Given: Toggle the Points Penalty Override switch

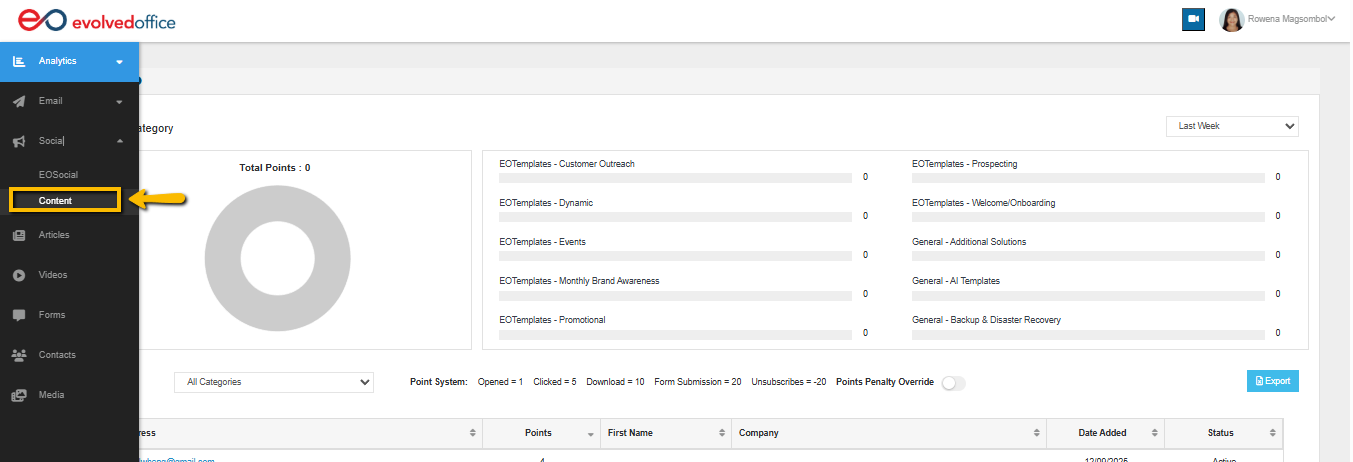Looking at the screenshot, I should coord(953,383).
